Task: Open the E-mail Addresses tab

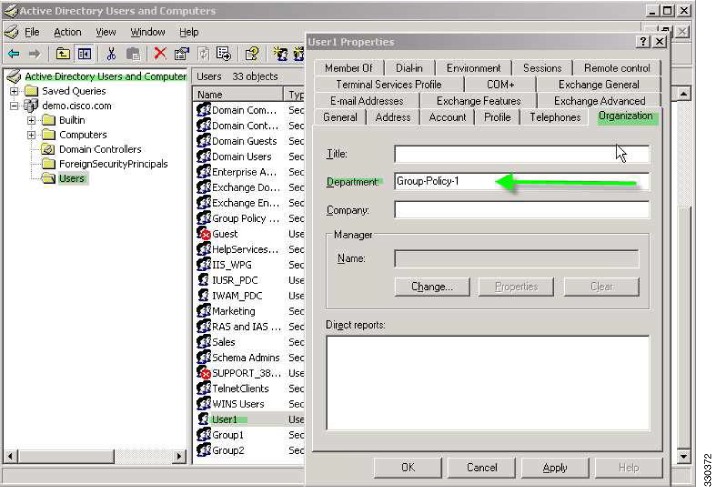Action: (x=367, y=101)
